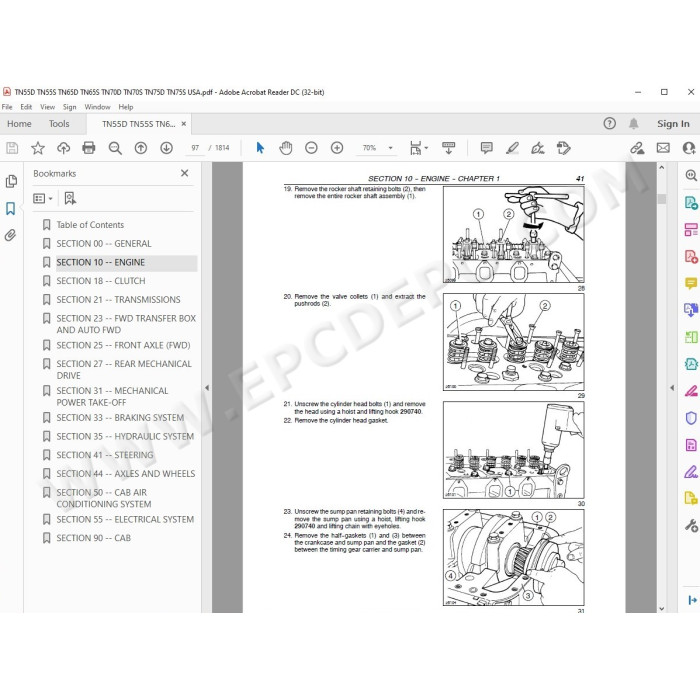Go to SECTION 18 -- CLUTCH bookmark
The image size is (700, 700).
pyautogui.click(x=100, y=281)
